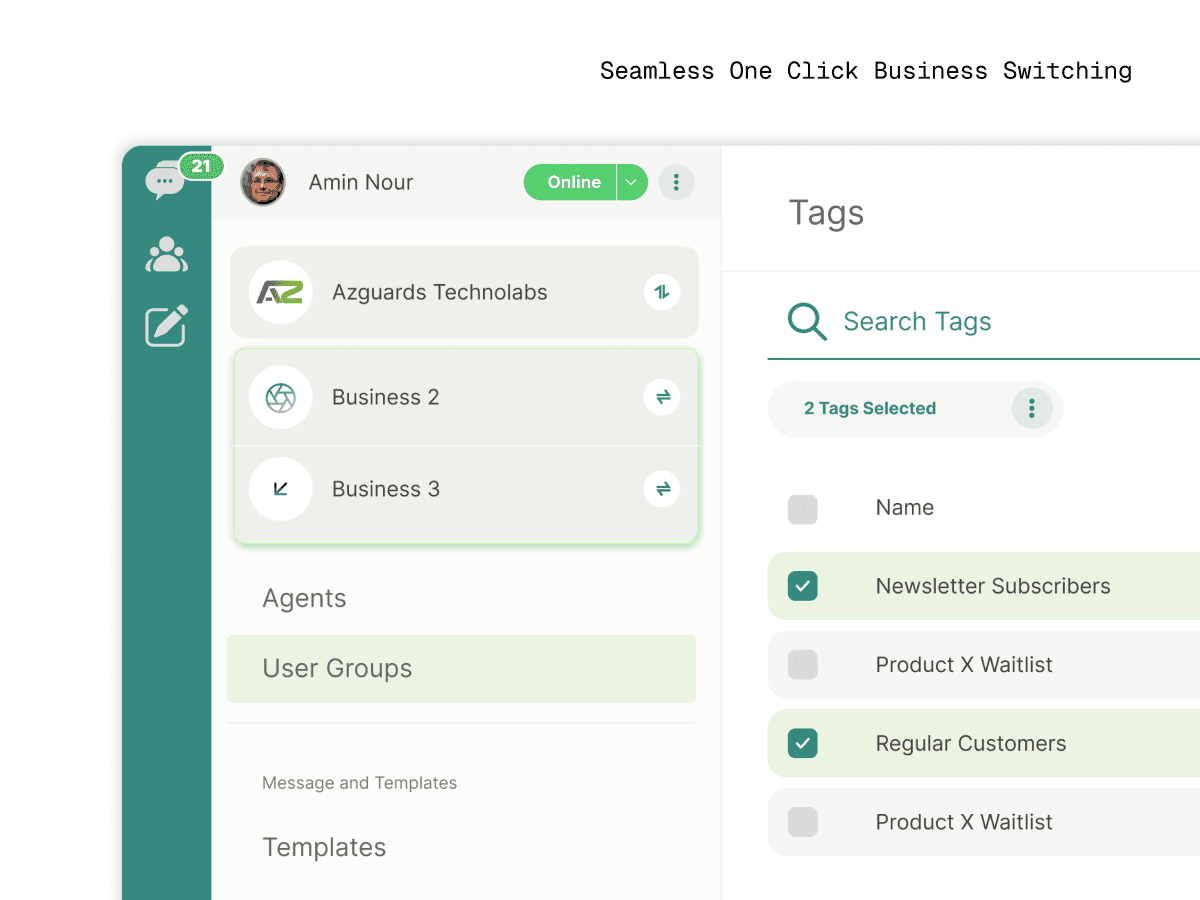The width and height of the screenshot is (1200, 900).
Task: Click the Business 3 arrow logo
Action: (281, 489)
